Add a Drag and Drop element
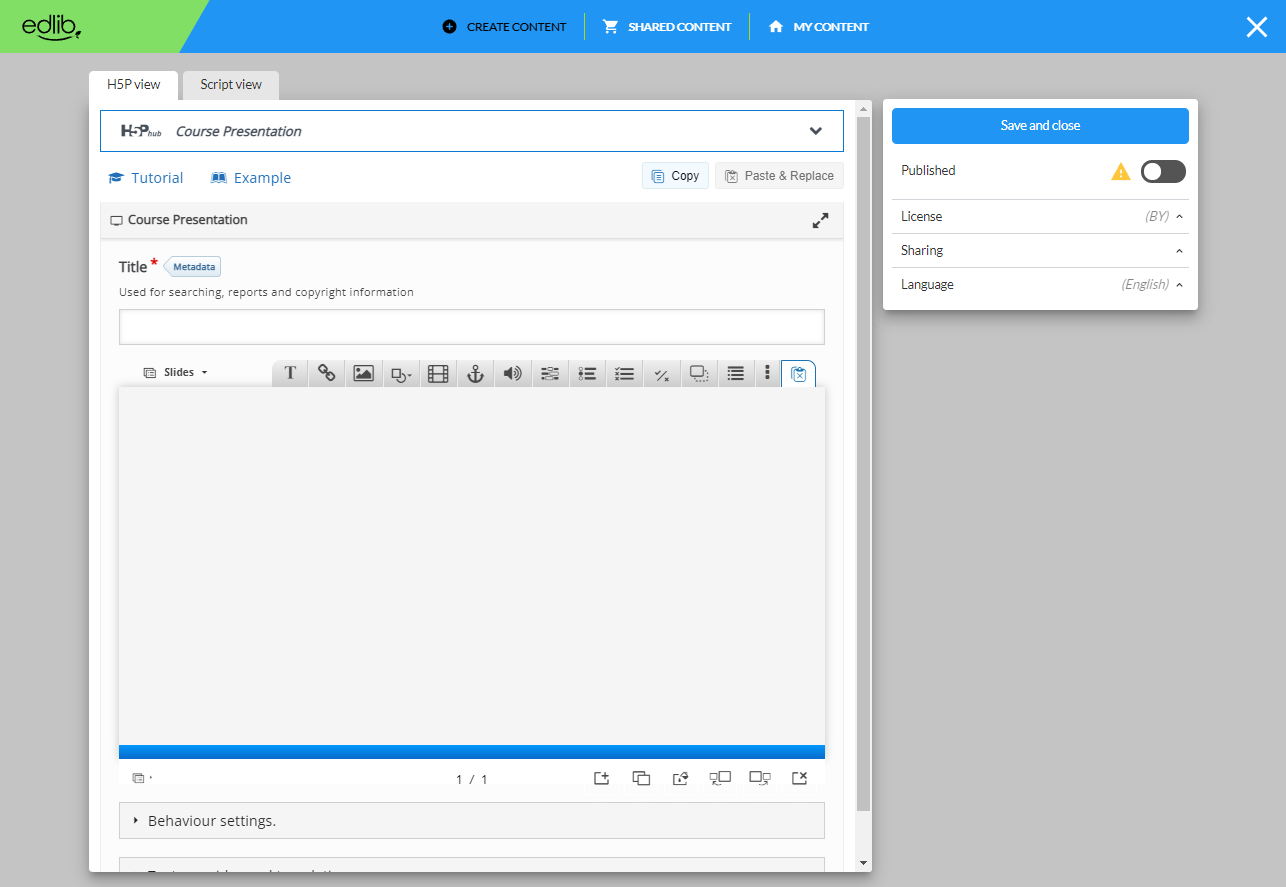The image size is (1286, 887). pos(699,373)
